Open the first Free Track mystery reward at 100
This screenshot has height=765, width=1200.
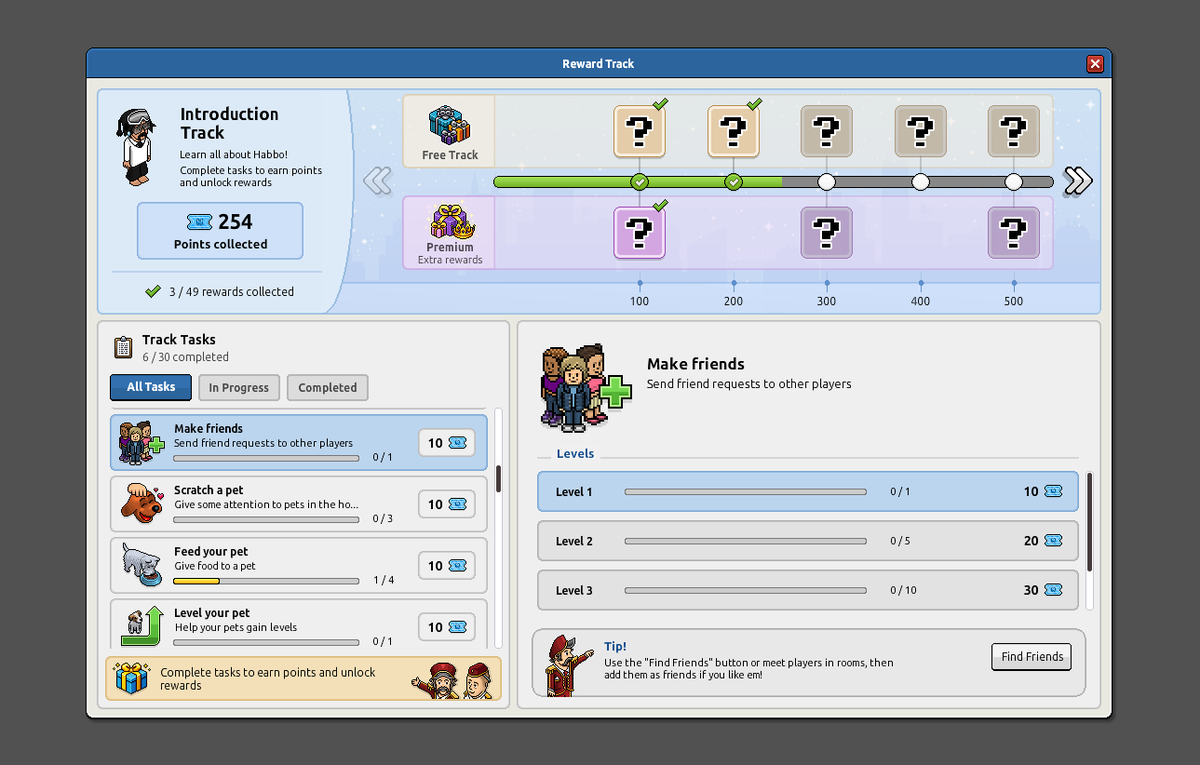click(x=640, y=131)
